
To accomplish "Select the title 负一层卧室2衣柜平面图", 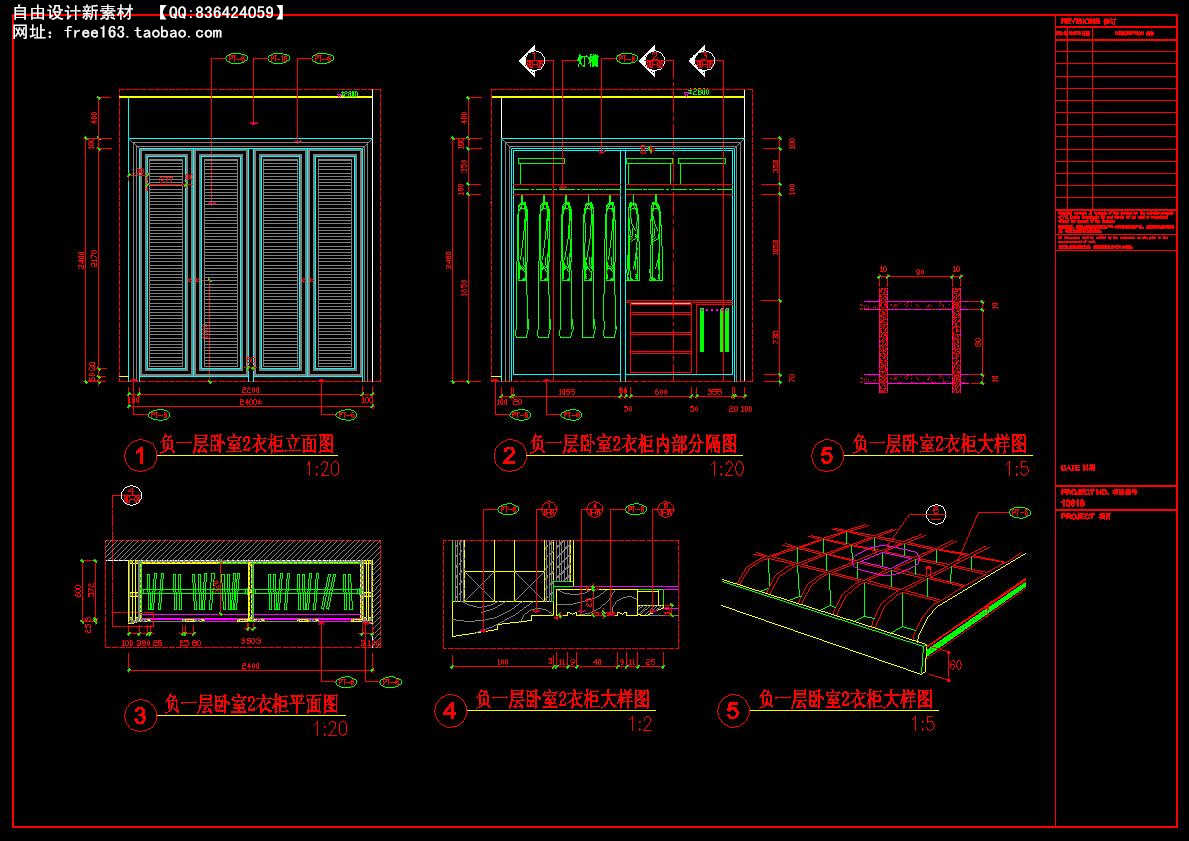I will point(251,704).
